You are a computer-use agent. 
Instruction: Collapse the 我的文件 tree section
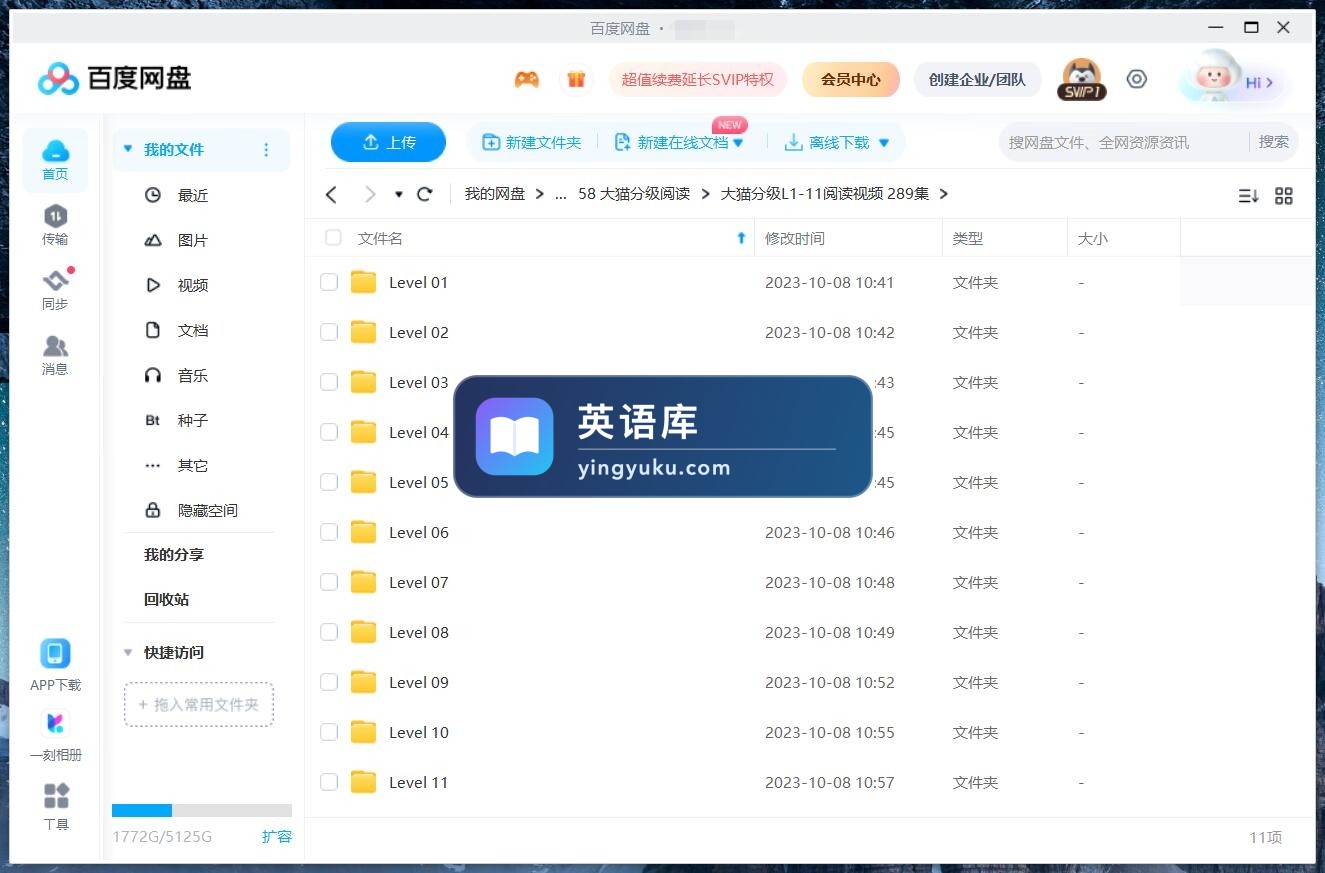point(127,149)
